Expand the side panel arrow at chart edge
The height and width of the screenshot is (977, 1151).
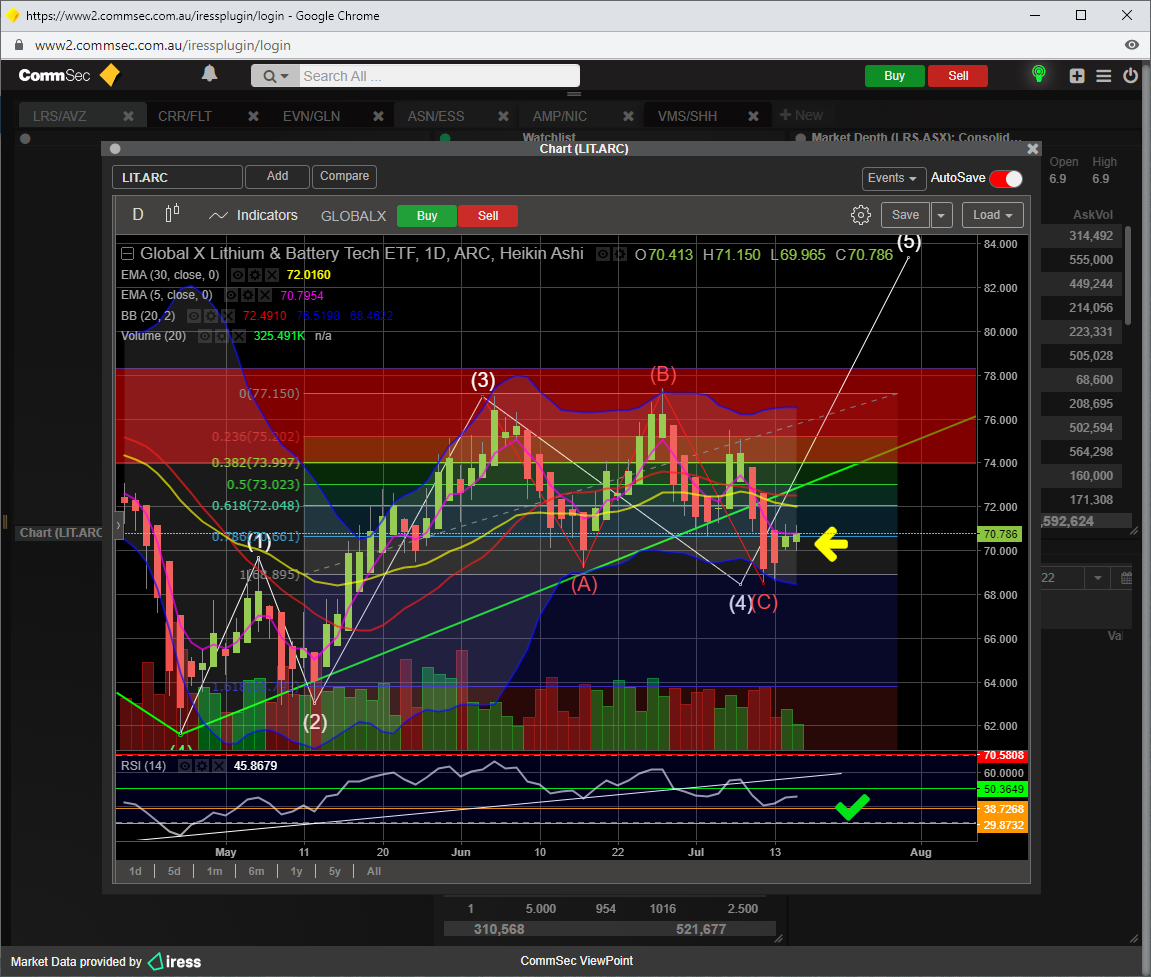tap(118, 526)
